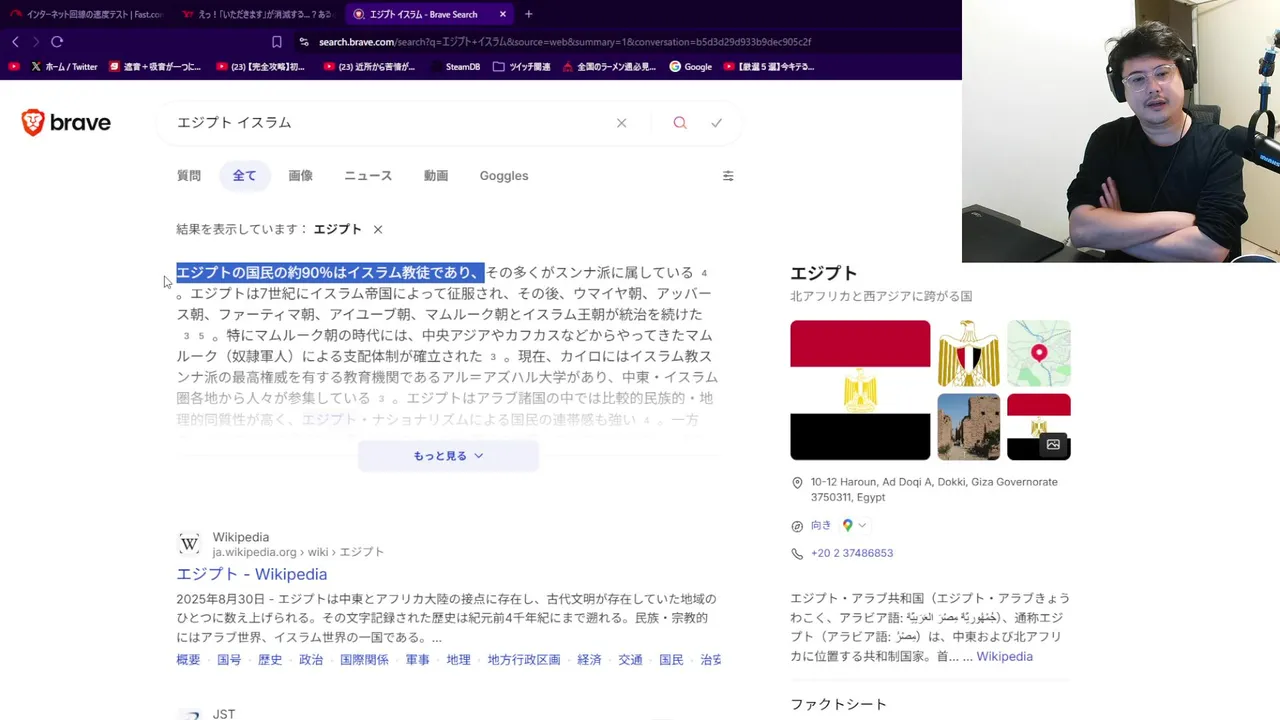Open the 政治 sublink under Wikipedia
The image size is (1280, 720).
(311, 660)
